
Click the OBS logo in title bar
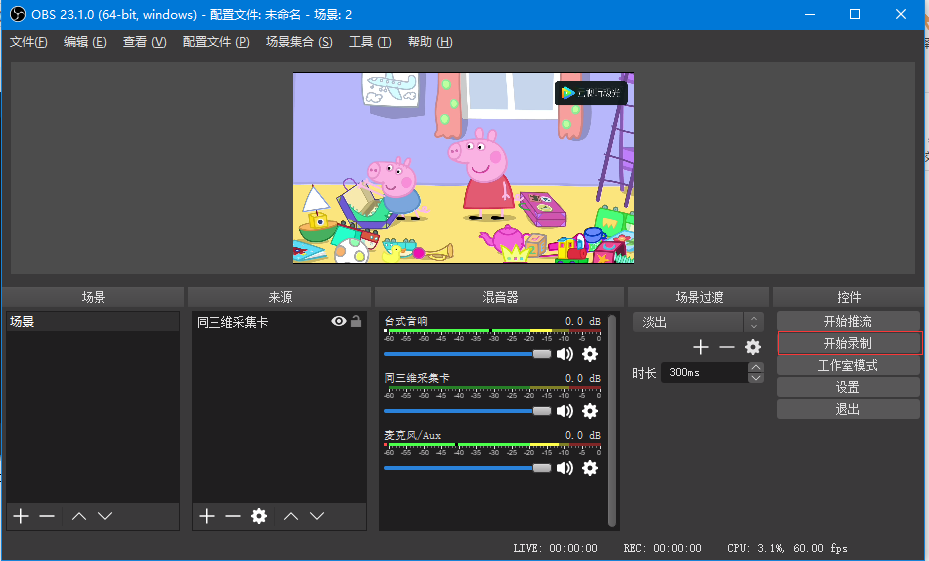pyautogui.click(x=18, y=14)
